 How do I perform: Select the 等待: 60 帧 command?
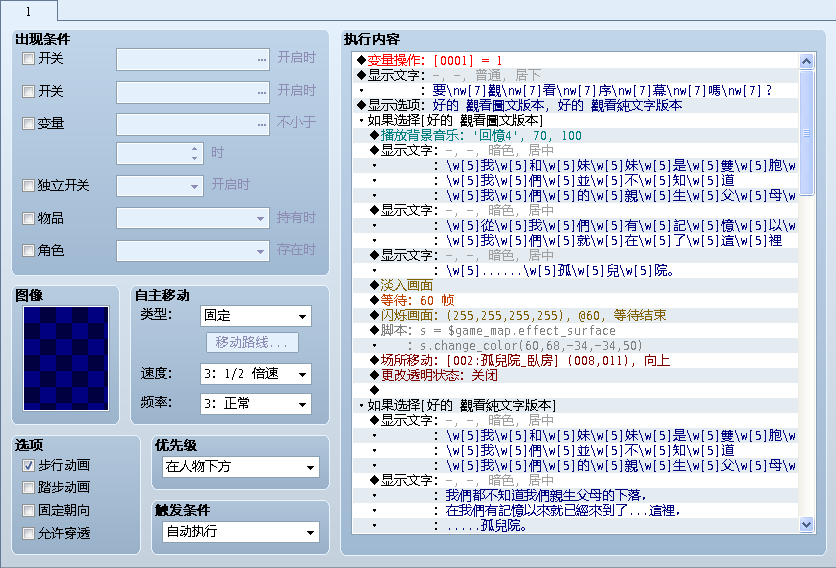tap(576, 300)
